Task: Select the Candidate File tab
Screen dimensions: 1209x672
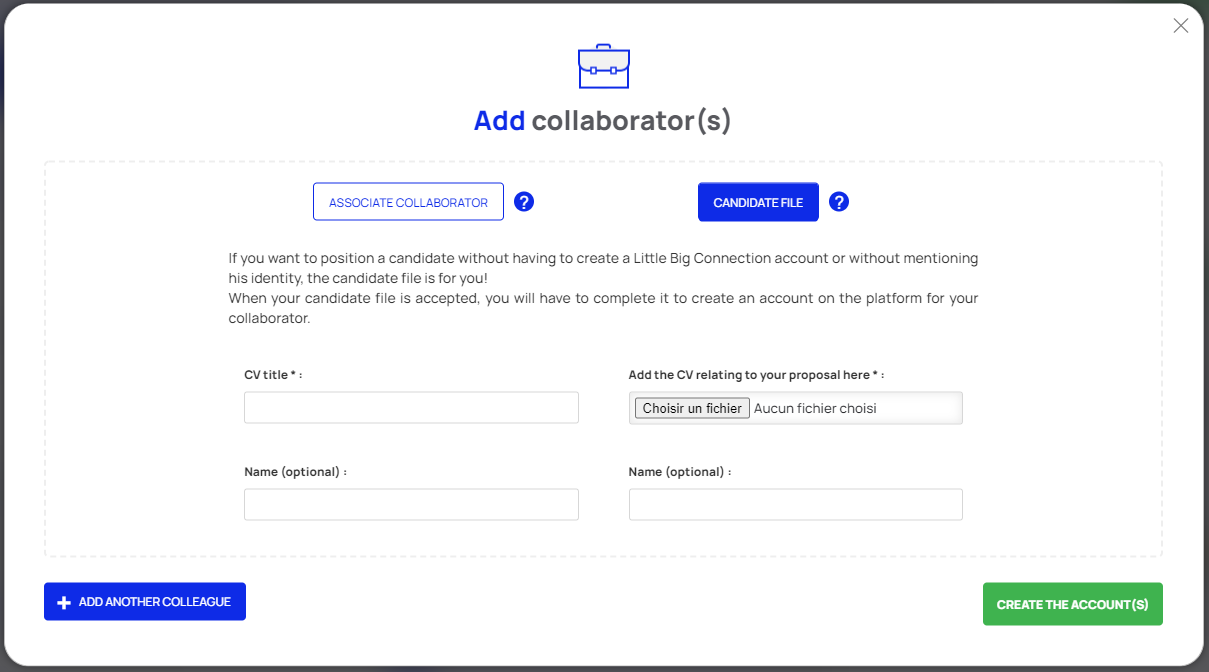Action: coord(758,202)
